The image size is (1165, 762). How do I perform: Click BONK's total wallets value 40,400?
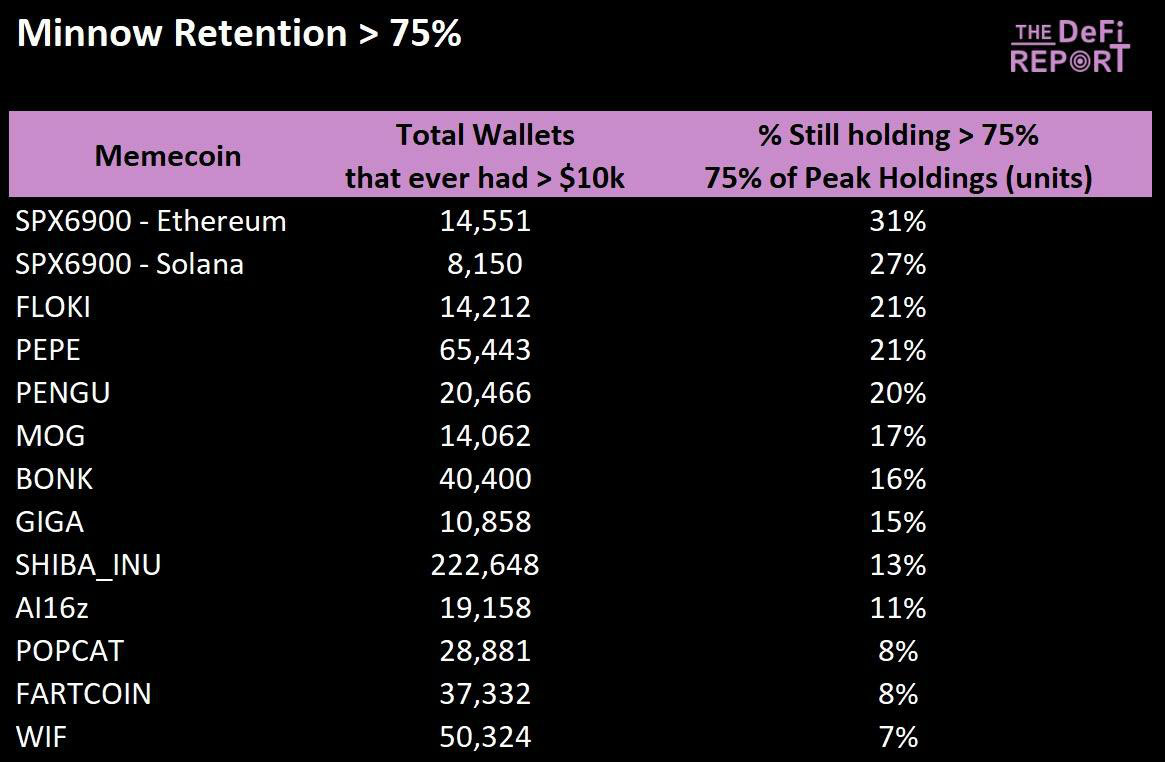[485, 479]
